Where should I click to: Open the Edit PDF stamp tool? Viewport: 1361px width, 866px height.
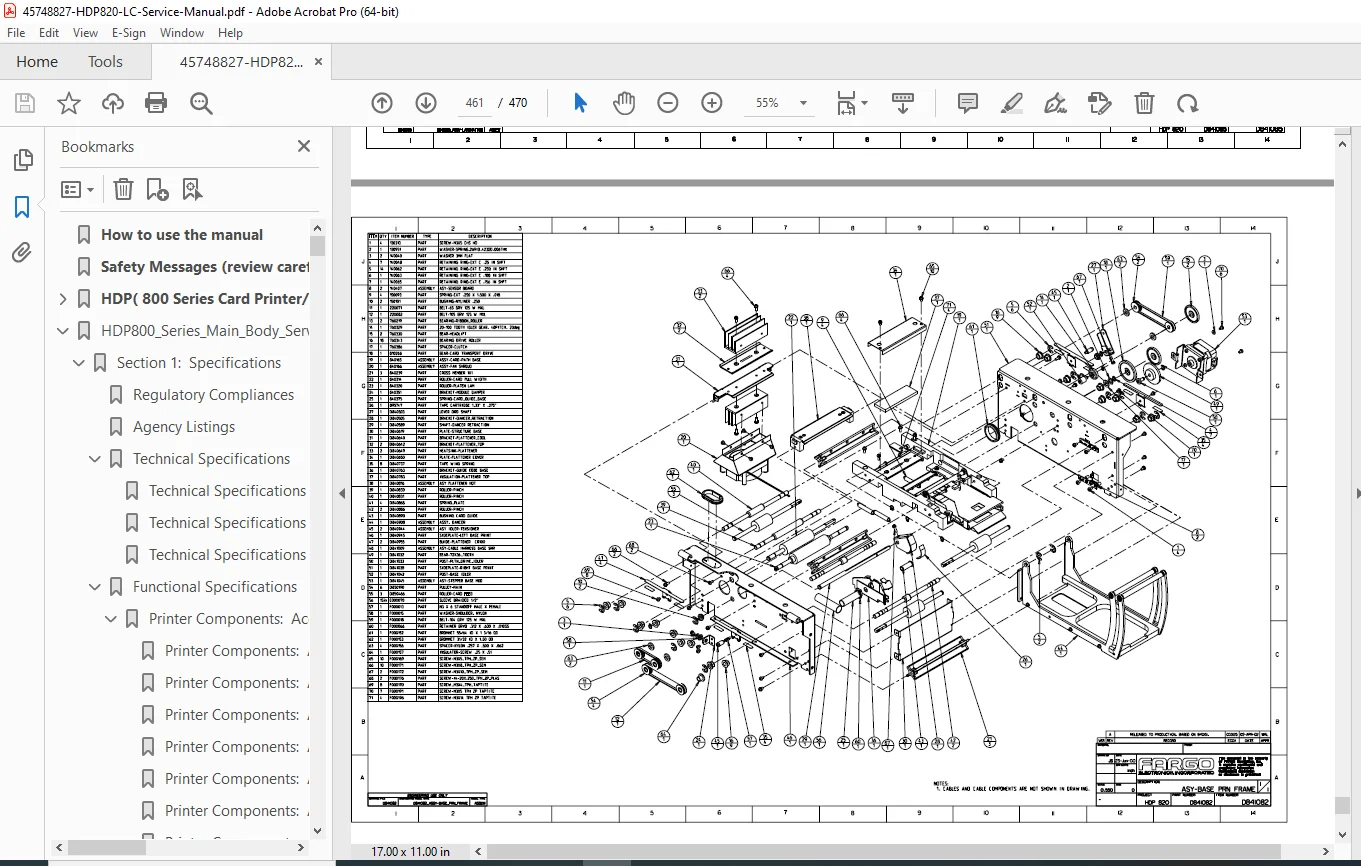(1099, 103)
